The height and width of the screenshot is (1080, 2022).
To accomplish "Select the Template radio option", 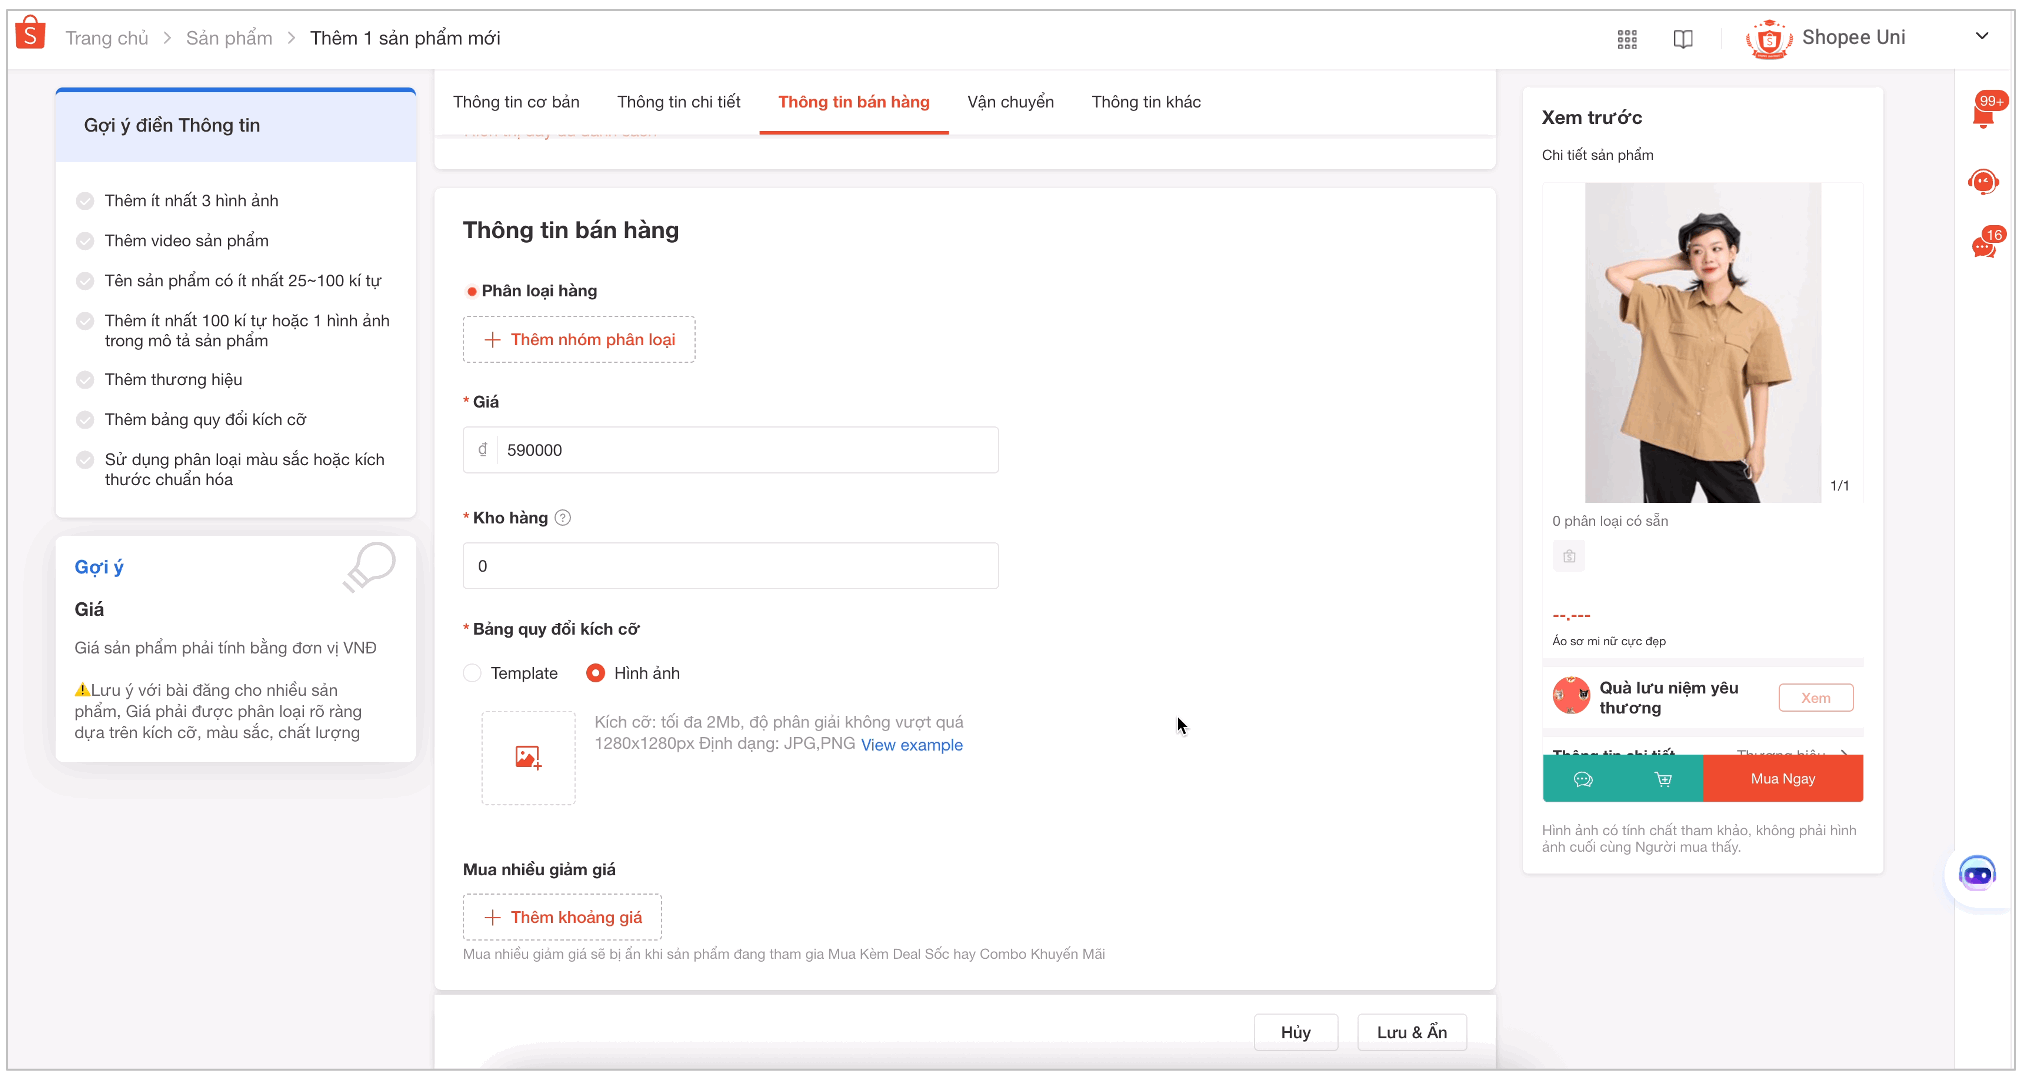I will click(x=473, y=673).
